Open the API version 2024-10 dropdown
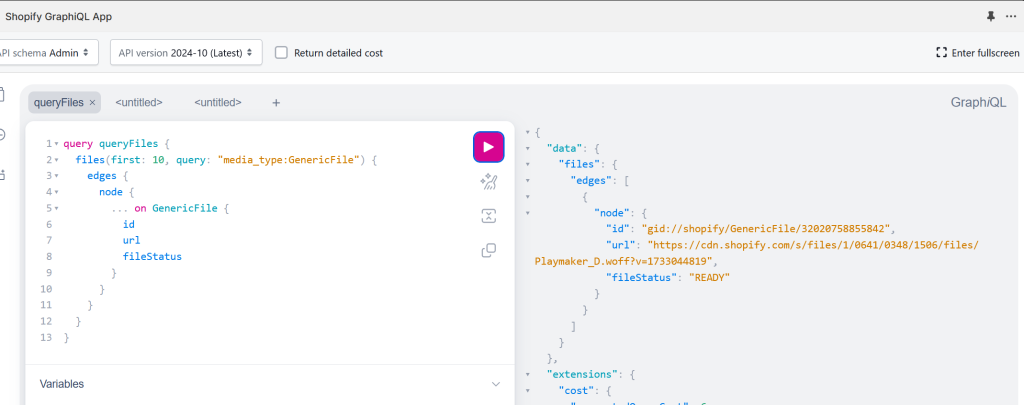The height and width of the screenshot is (405, 1024). coord(185,52)
